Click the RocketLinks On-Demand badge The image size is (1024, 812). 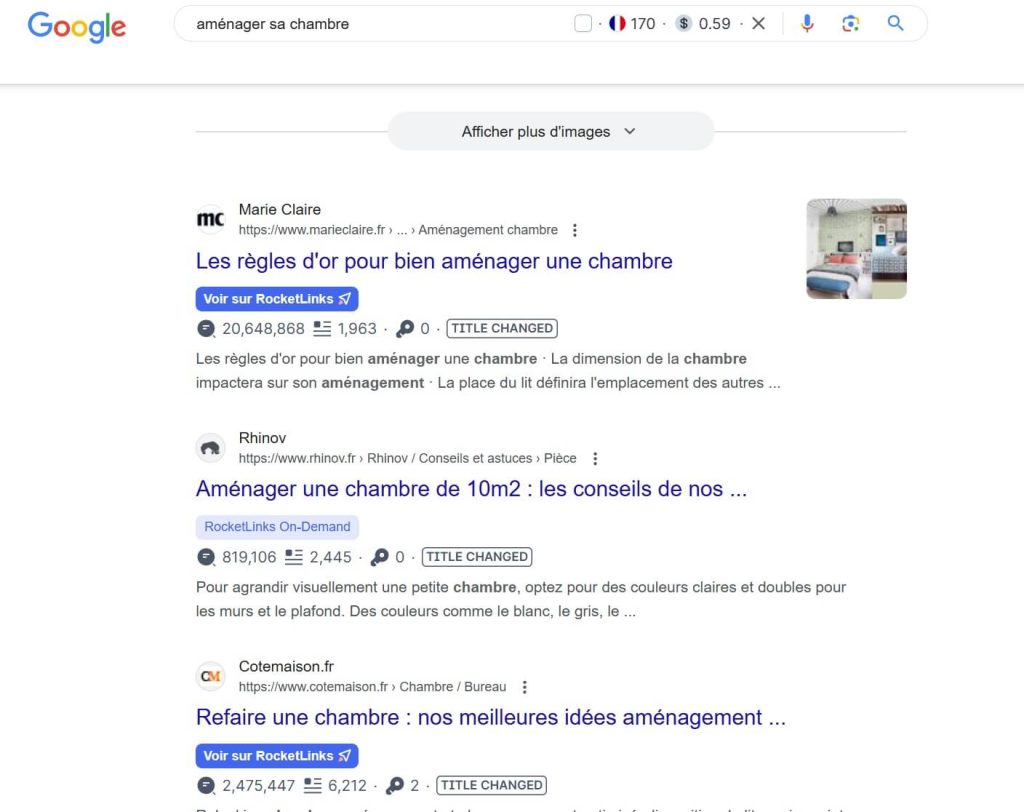pos(277,527)
